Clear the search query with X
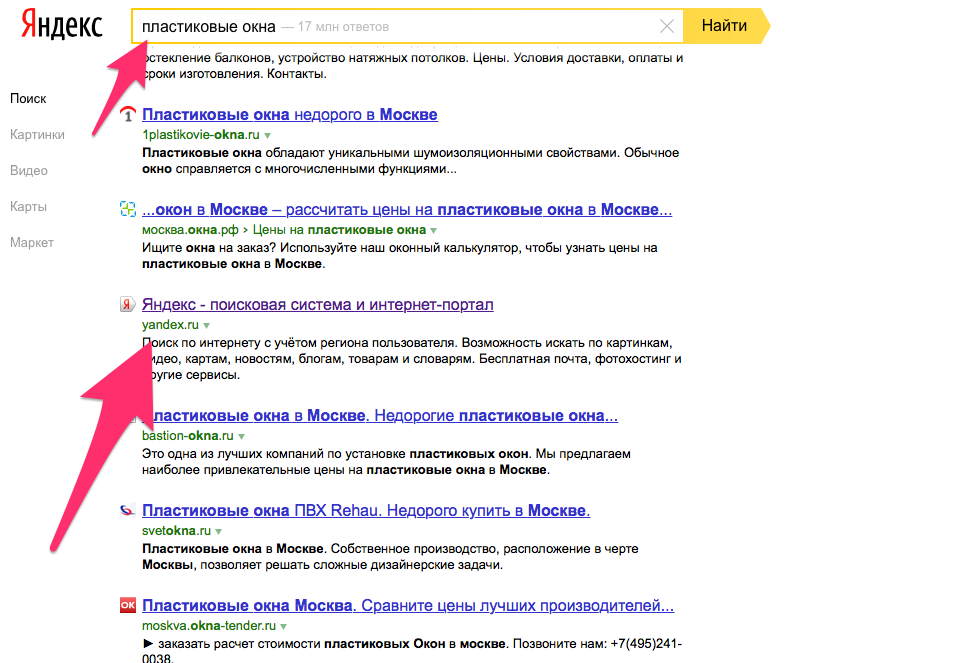 click(x=666, y=26)
